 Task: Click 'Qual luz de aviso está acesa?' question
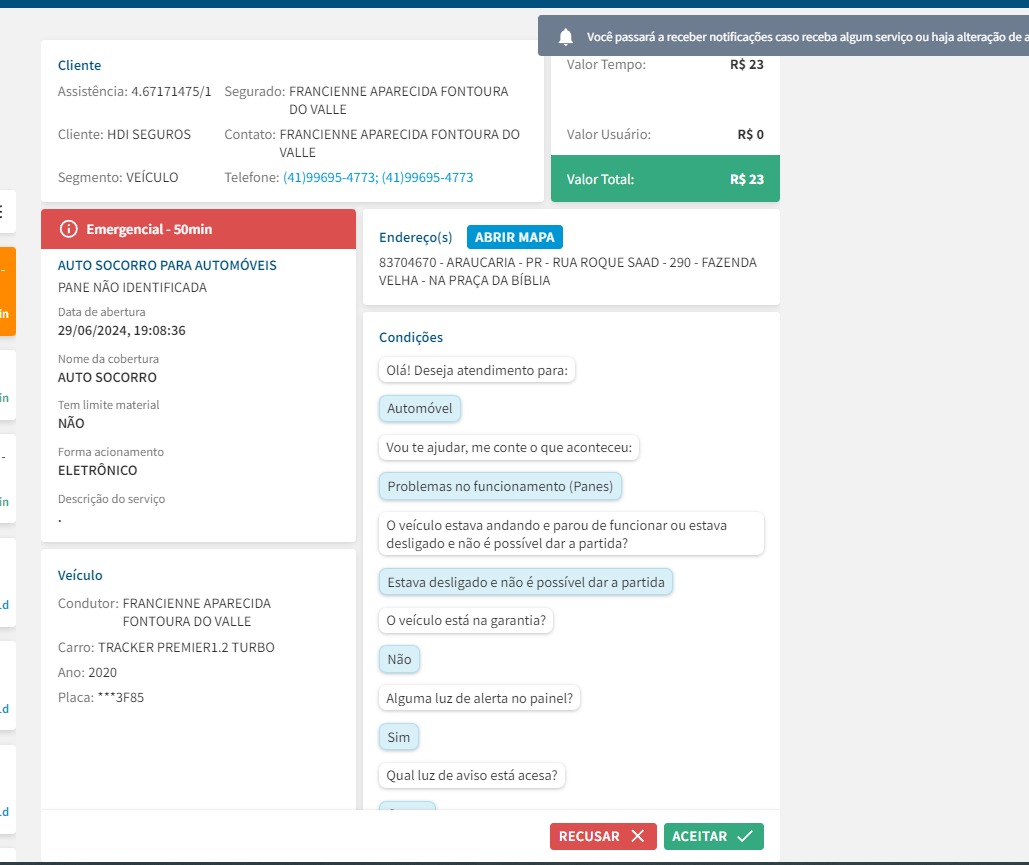472,775
